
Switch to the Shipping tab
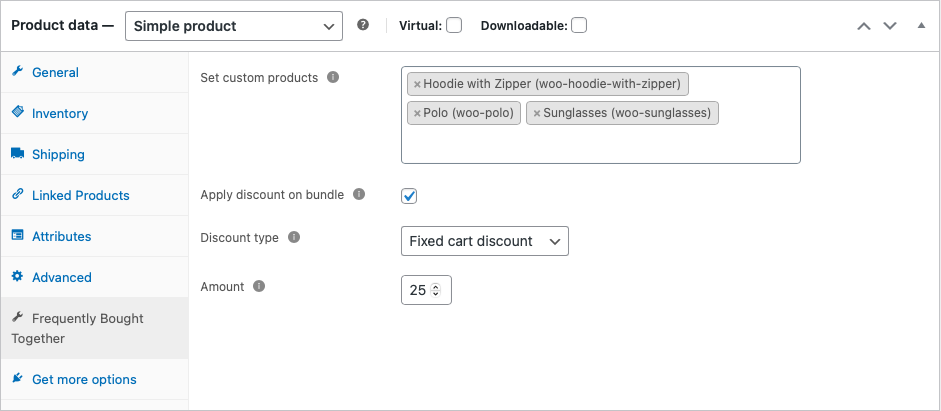click(95, 154)
